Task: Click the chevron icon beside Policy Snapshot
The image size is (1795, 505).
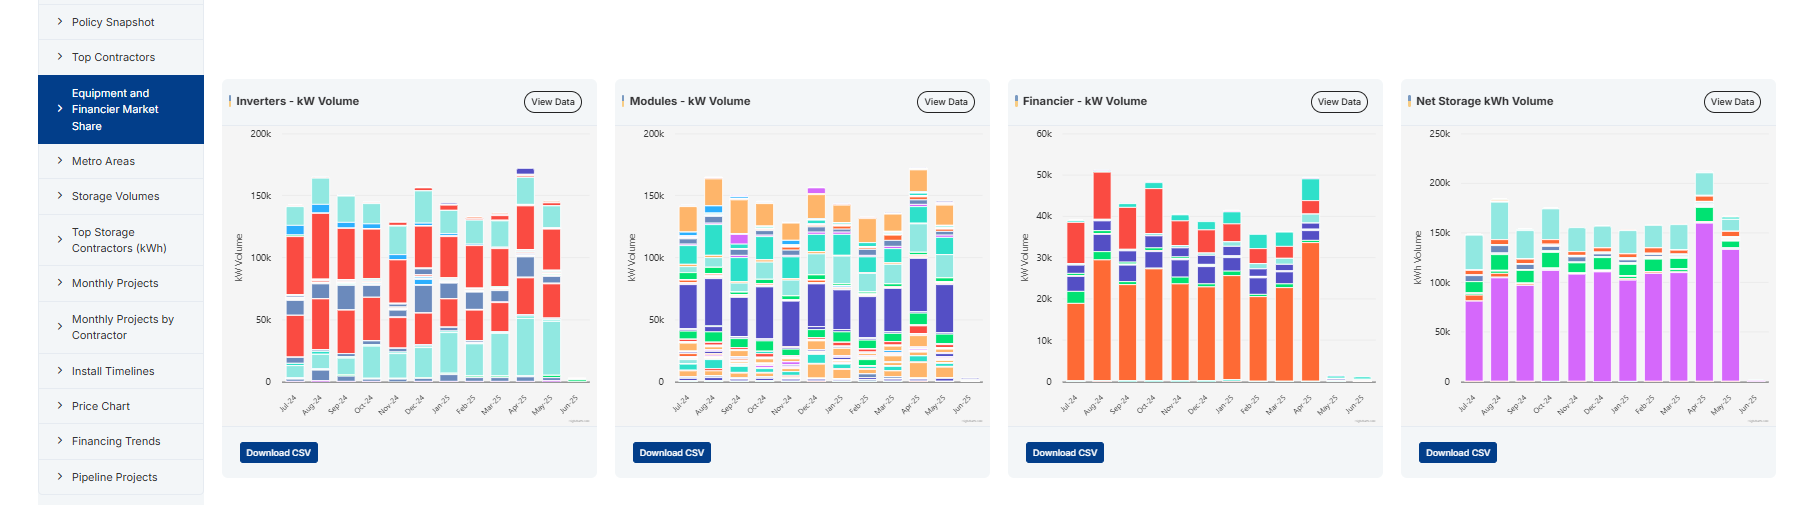Action: [x=60, y=21]
